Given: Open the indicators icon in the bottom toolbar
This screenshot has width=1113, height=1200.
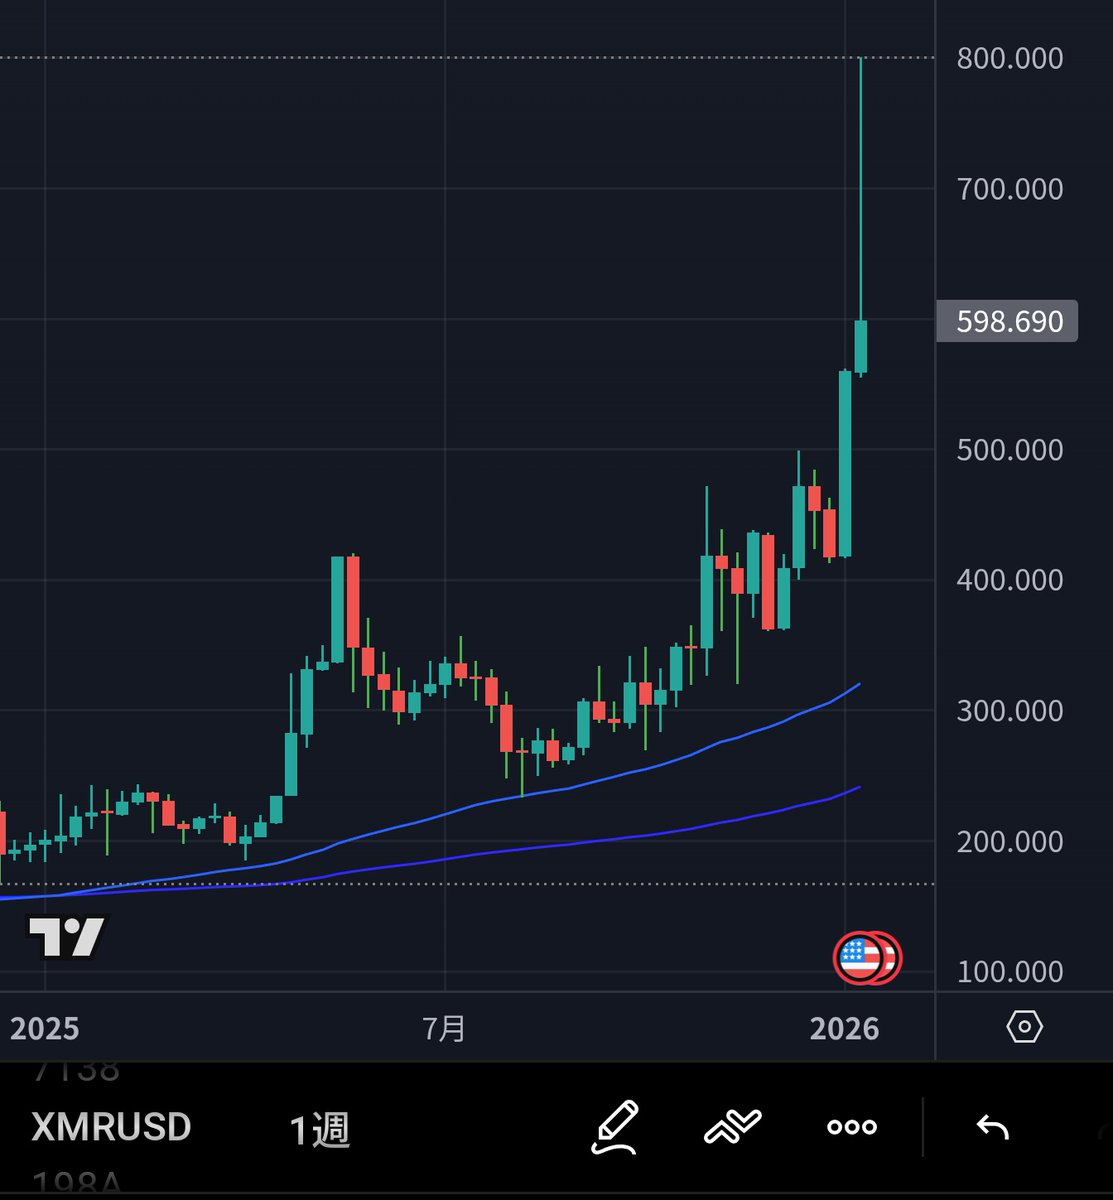Looking at the screenshot, I should [733, 1127].
